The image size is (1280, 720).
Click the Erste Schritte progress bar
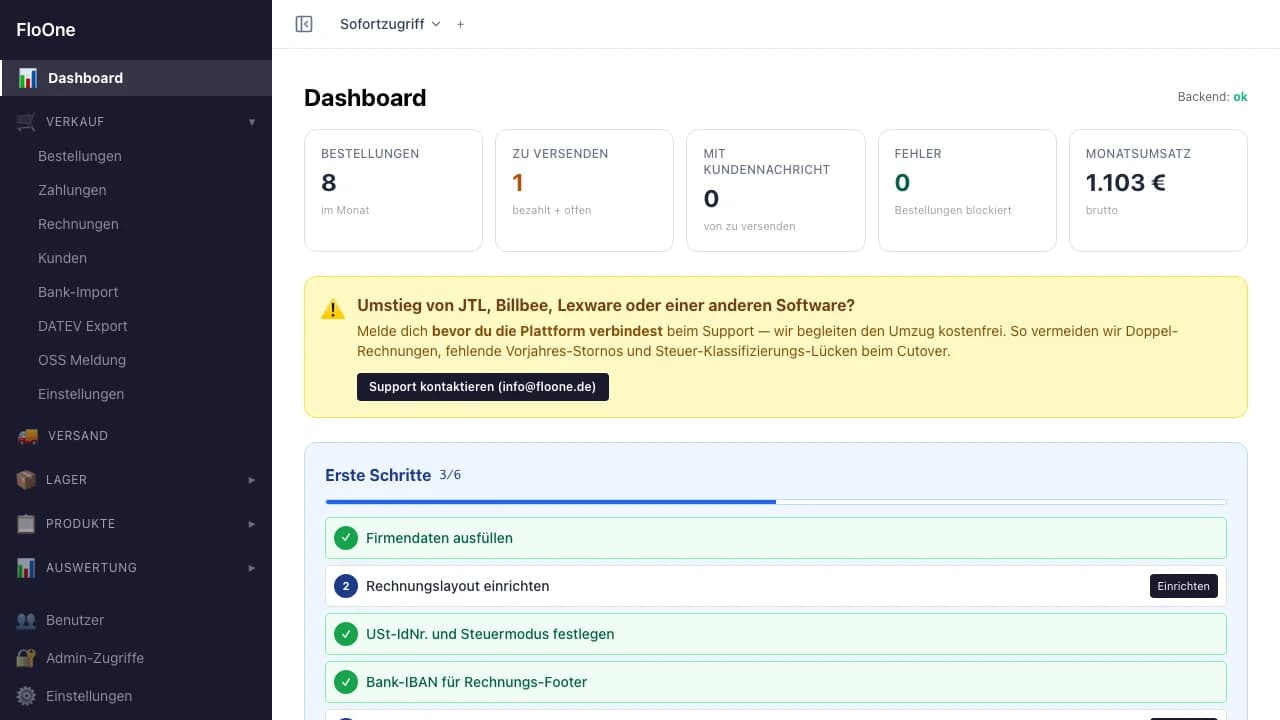point(776,501)
